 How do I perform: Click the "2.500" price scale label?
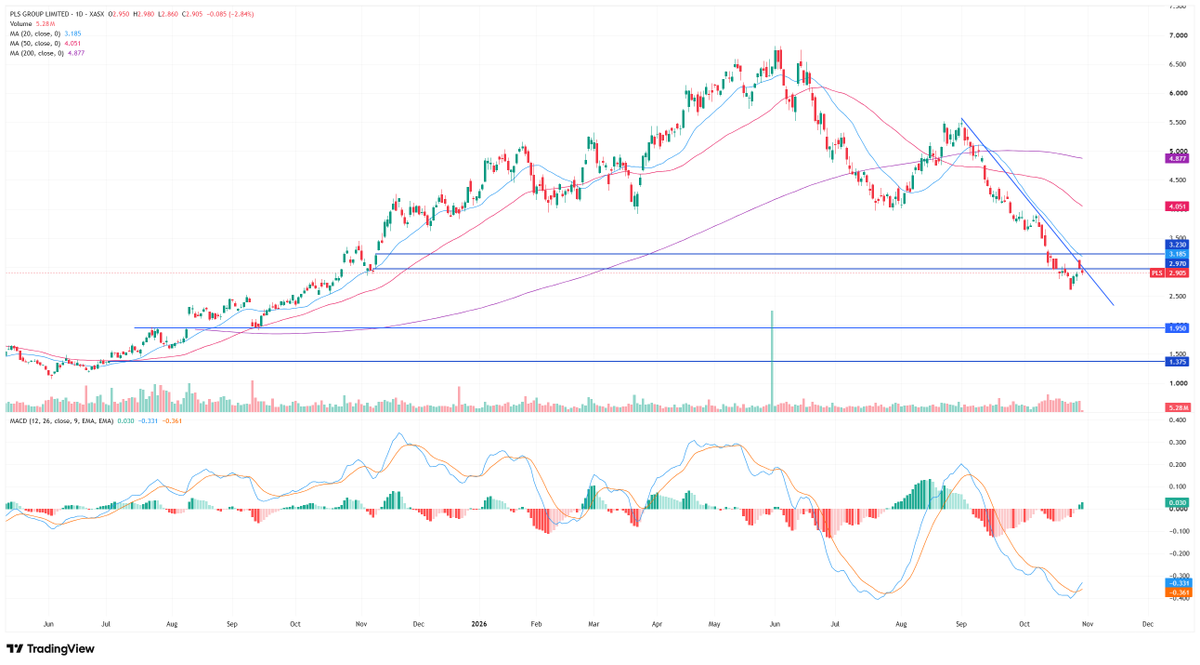click(1177, 296)
